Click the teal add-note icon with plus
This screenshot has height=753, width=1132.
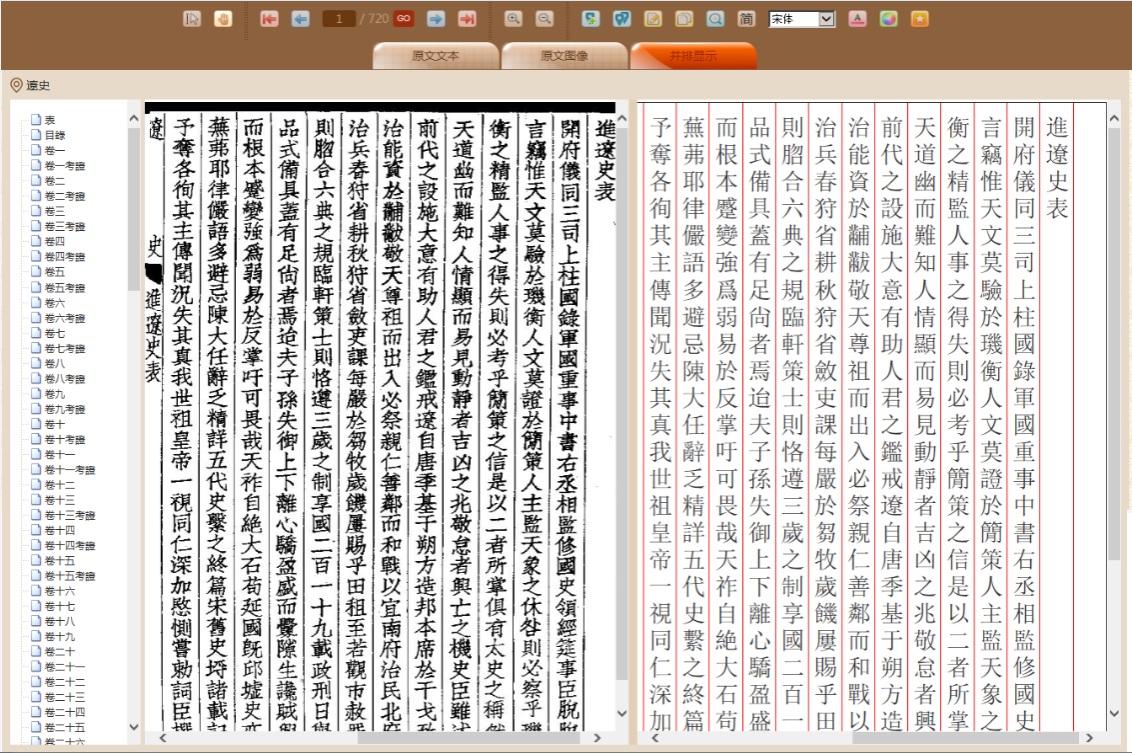(x=591, y=19)
